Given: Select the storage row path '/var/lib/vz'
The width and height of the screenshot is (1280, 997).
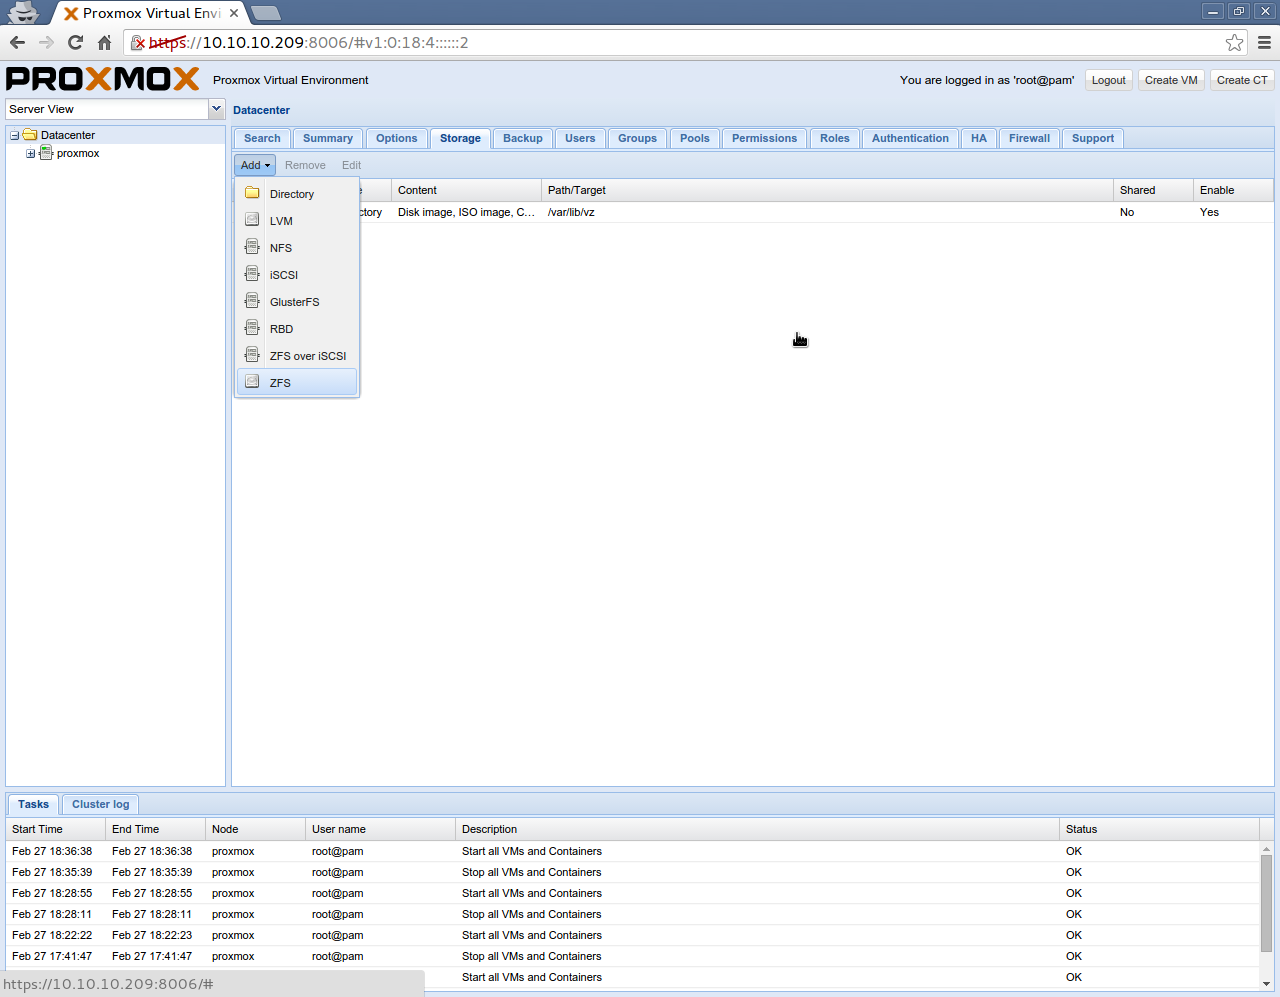Looking at the screenshot, I should tap(571, 212).
